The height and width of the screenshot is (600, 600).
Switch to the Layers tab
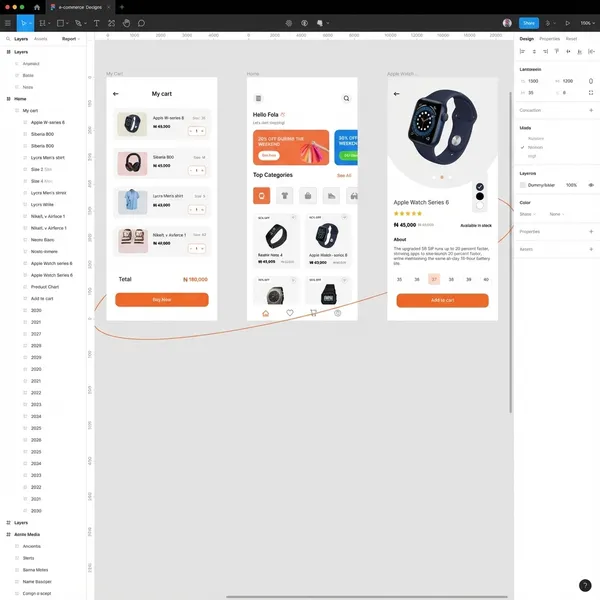pos(21,39)
